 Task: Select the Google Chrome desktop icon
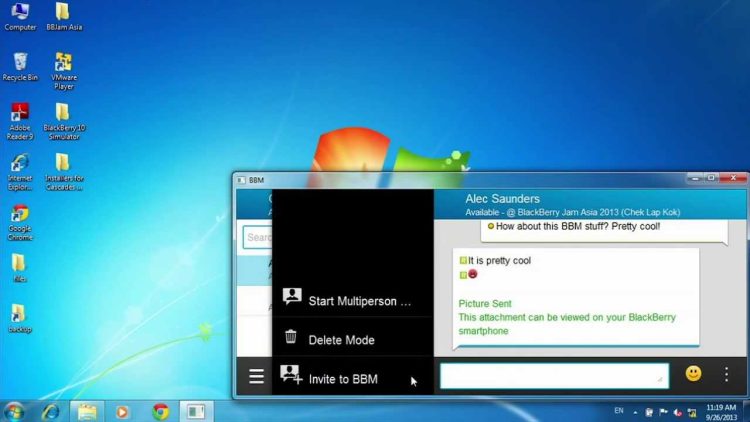pos(20,222)
